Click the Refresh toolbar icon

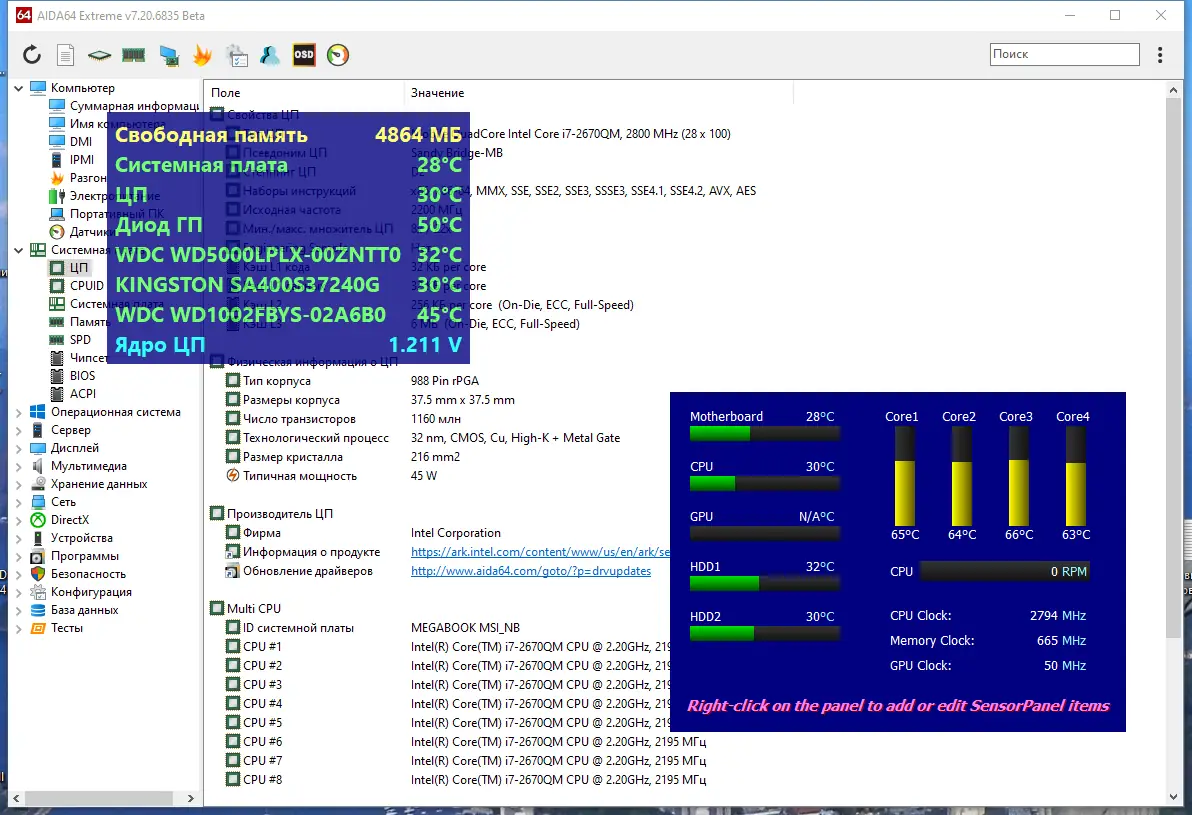(x=32, y=55)
